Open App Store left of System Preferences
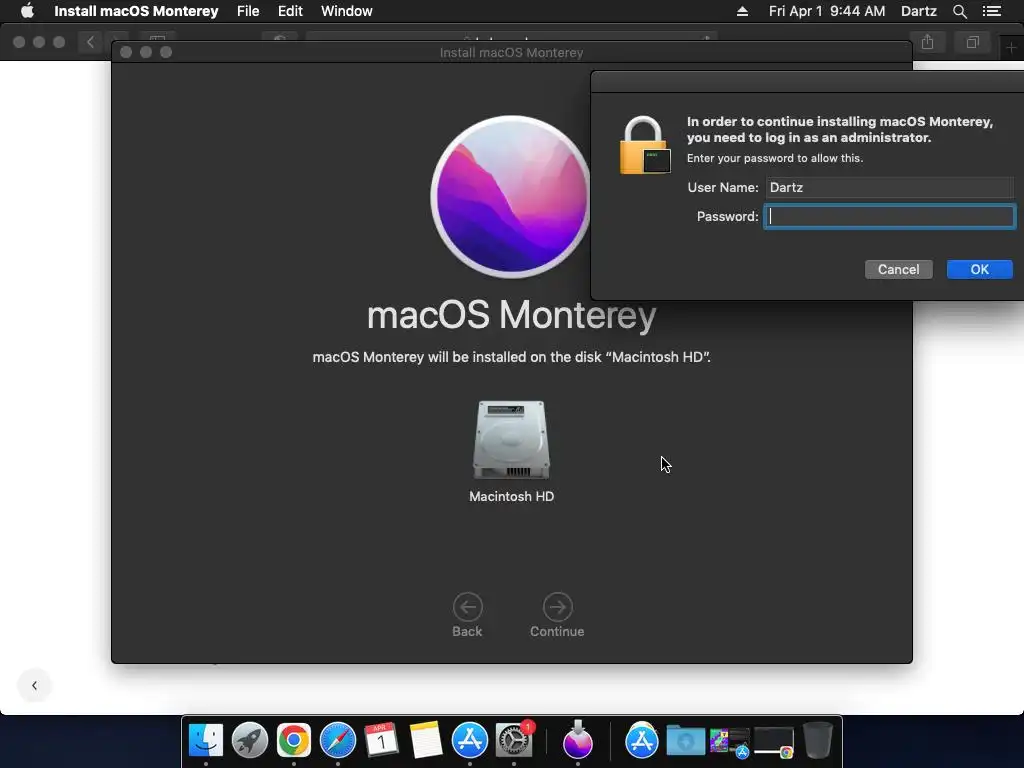 click(x=470, y=740)
